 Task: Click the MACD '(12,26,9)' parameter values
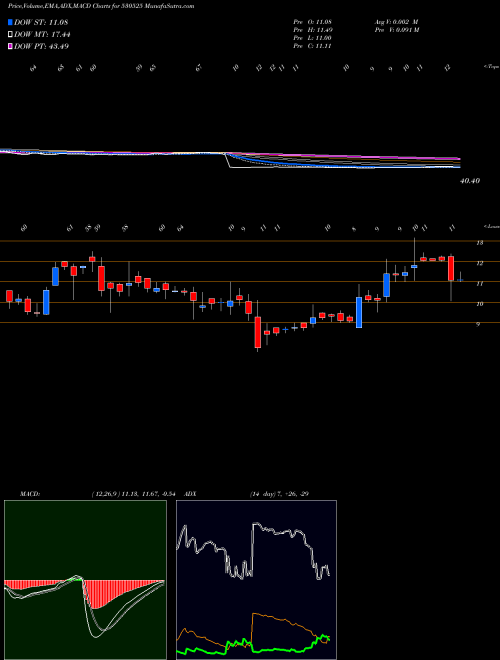[136, 494]
